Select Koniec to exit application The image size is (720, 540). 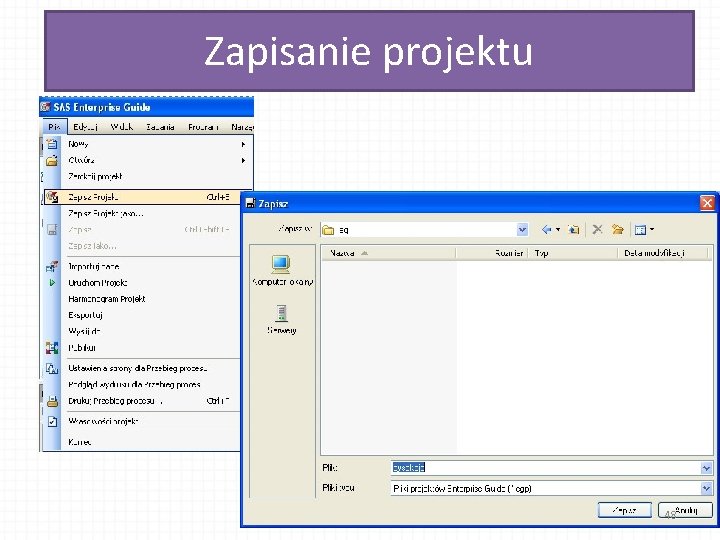point(79,442)
